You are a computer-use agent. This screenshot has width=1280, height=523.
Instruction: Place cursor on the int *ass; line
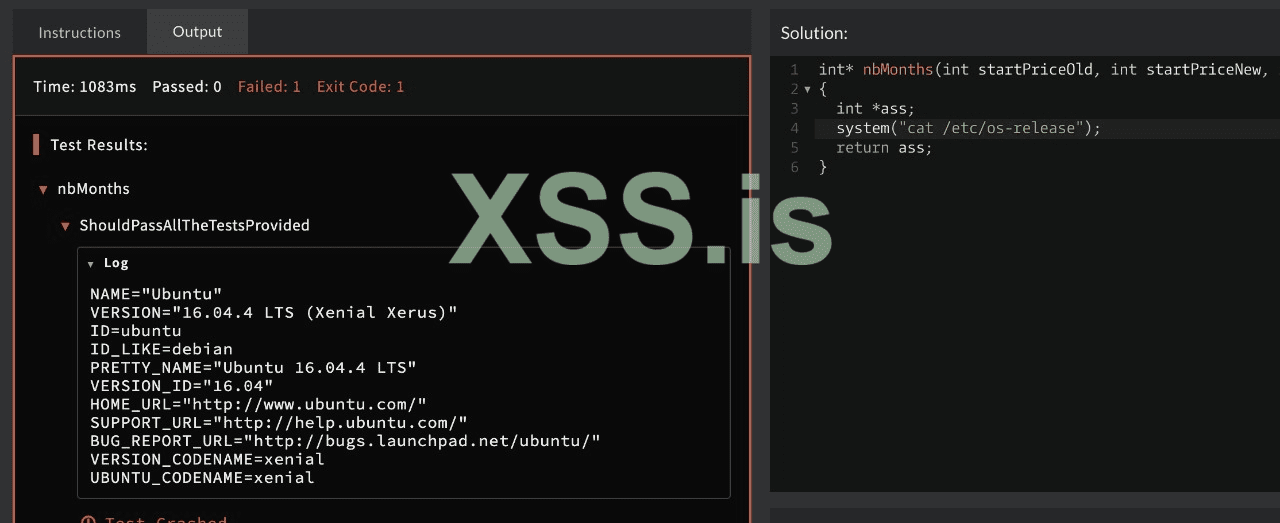point(875,108)
